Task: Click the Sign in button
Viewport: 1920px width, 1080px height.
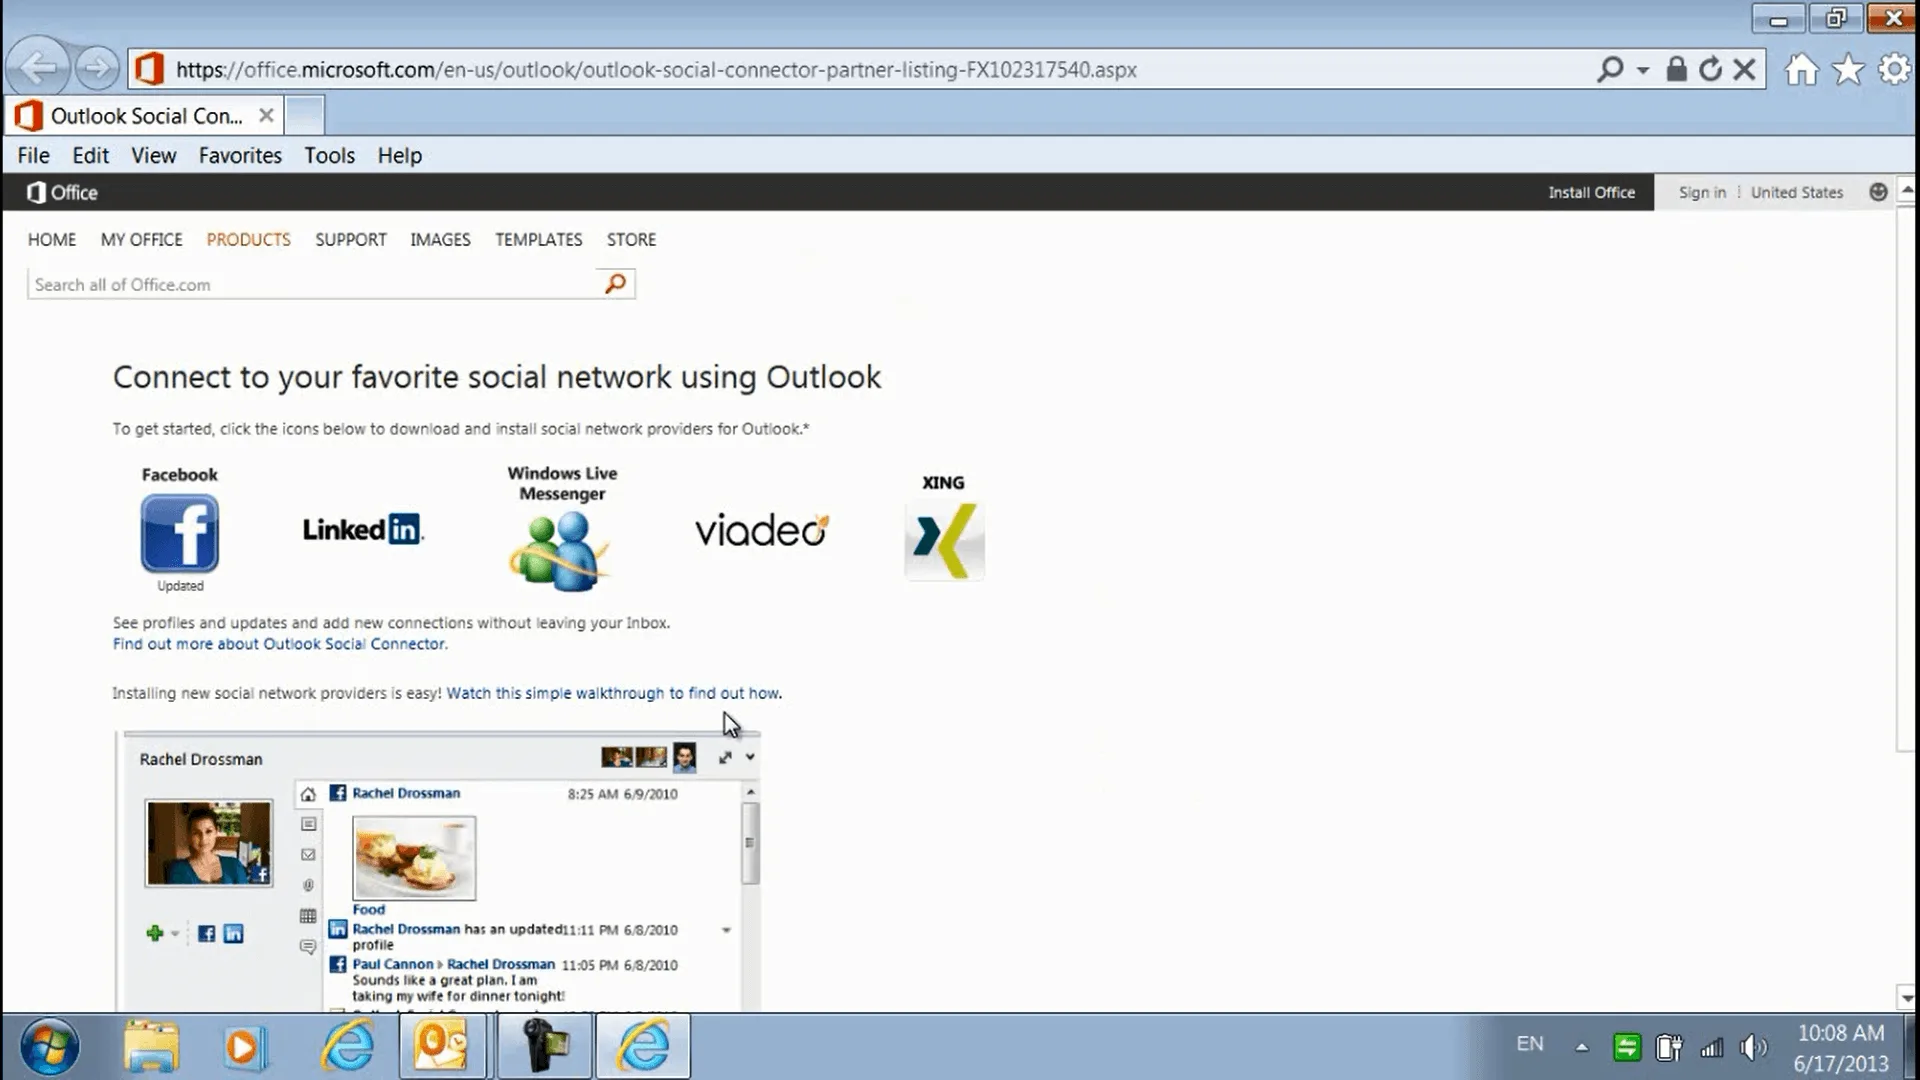Action: [x=1700, y=191]
